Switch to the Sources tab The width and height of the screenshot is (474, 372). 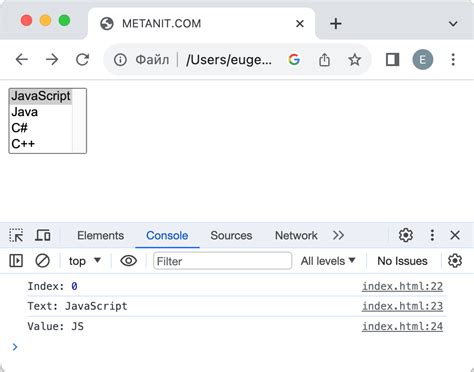tap(231, 235)
